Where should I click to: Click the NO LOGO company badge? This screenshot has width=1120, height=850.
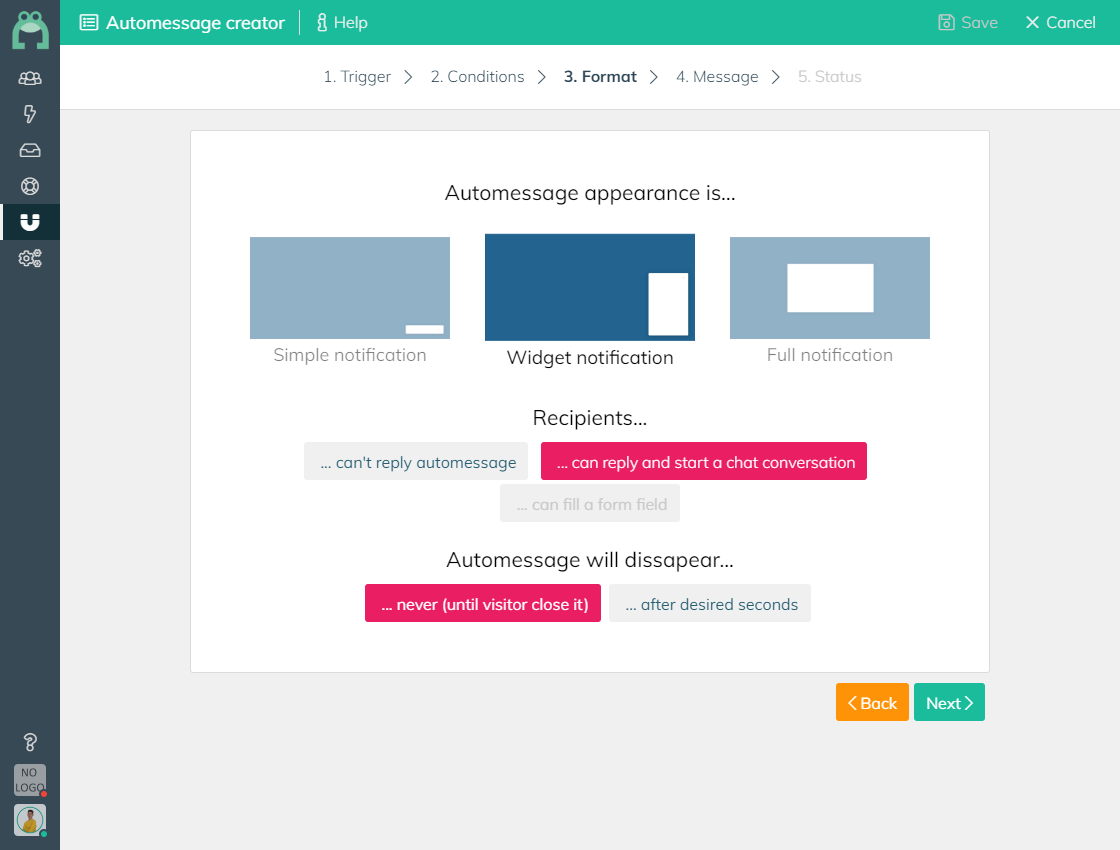[30, 780]
